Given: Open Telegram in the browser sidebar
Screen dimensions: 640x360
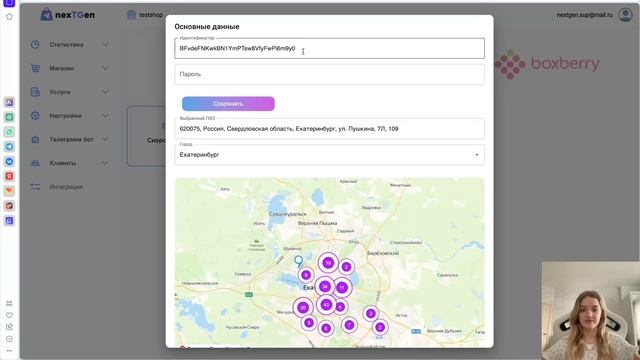Looking at the screenshot, I should pyautogui.click(x=9, y=147).
